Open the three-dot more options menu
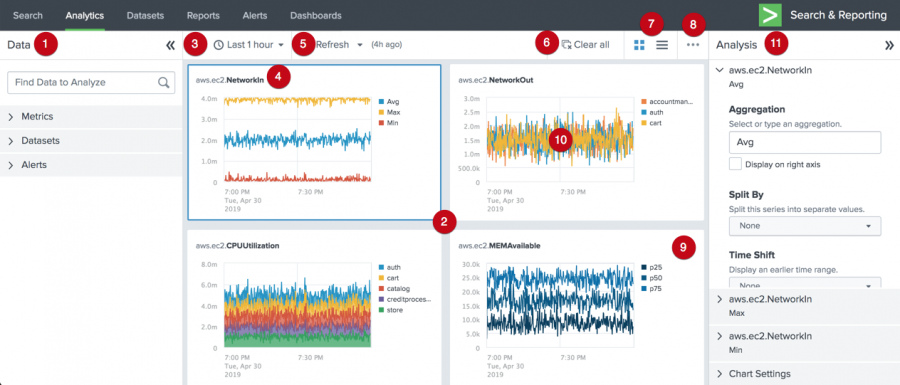The width and height of the screenshot is (900, 385). tap(693, 45)
